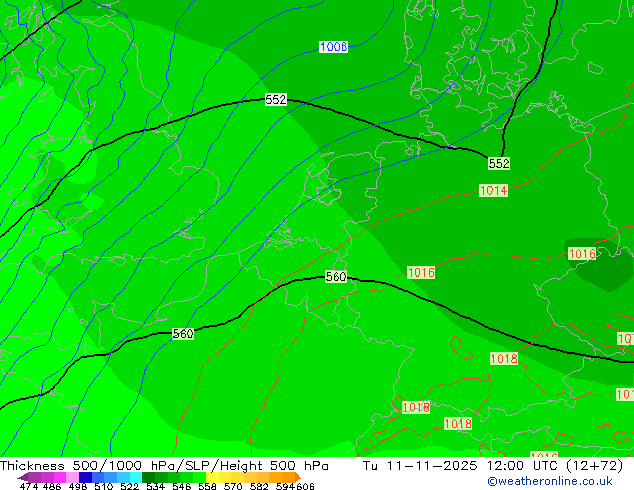The image size is (634, 490).
Task: Click the lowest 1018 pressure label
Action: pos(458,424)
